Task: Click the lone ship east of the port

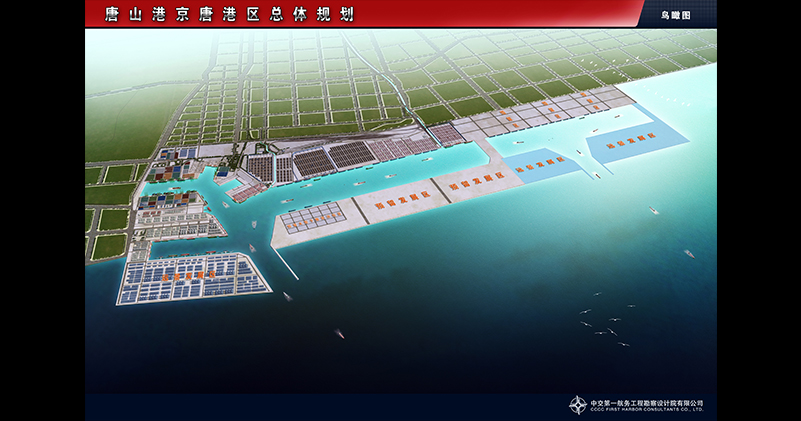Action: click(x=652, y=211)
